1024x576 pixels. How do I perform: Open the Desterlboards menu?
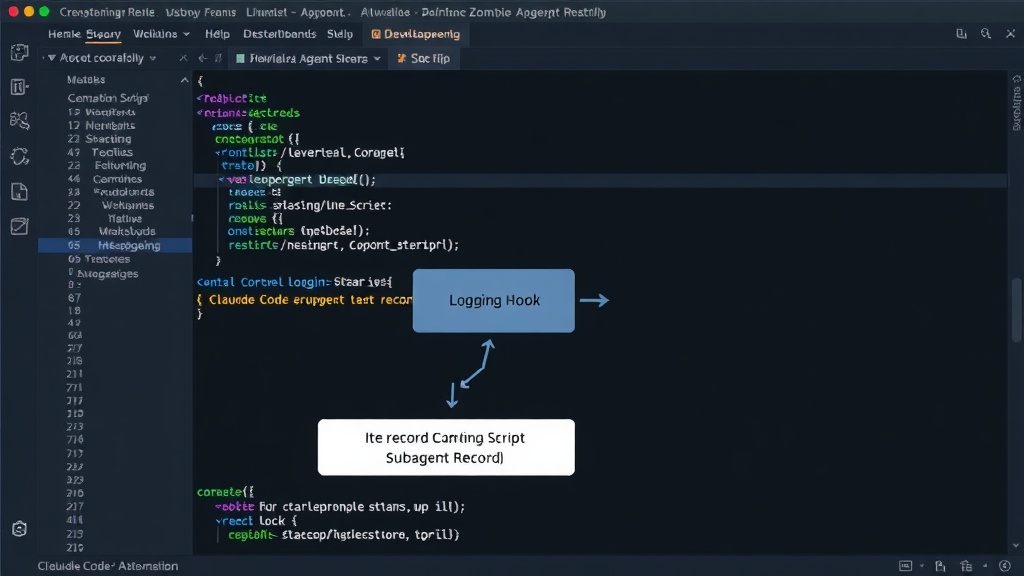click(280, 34)
